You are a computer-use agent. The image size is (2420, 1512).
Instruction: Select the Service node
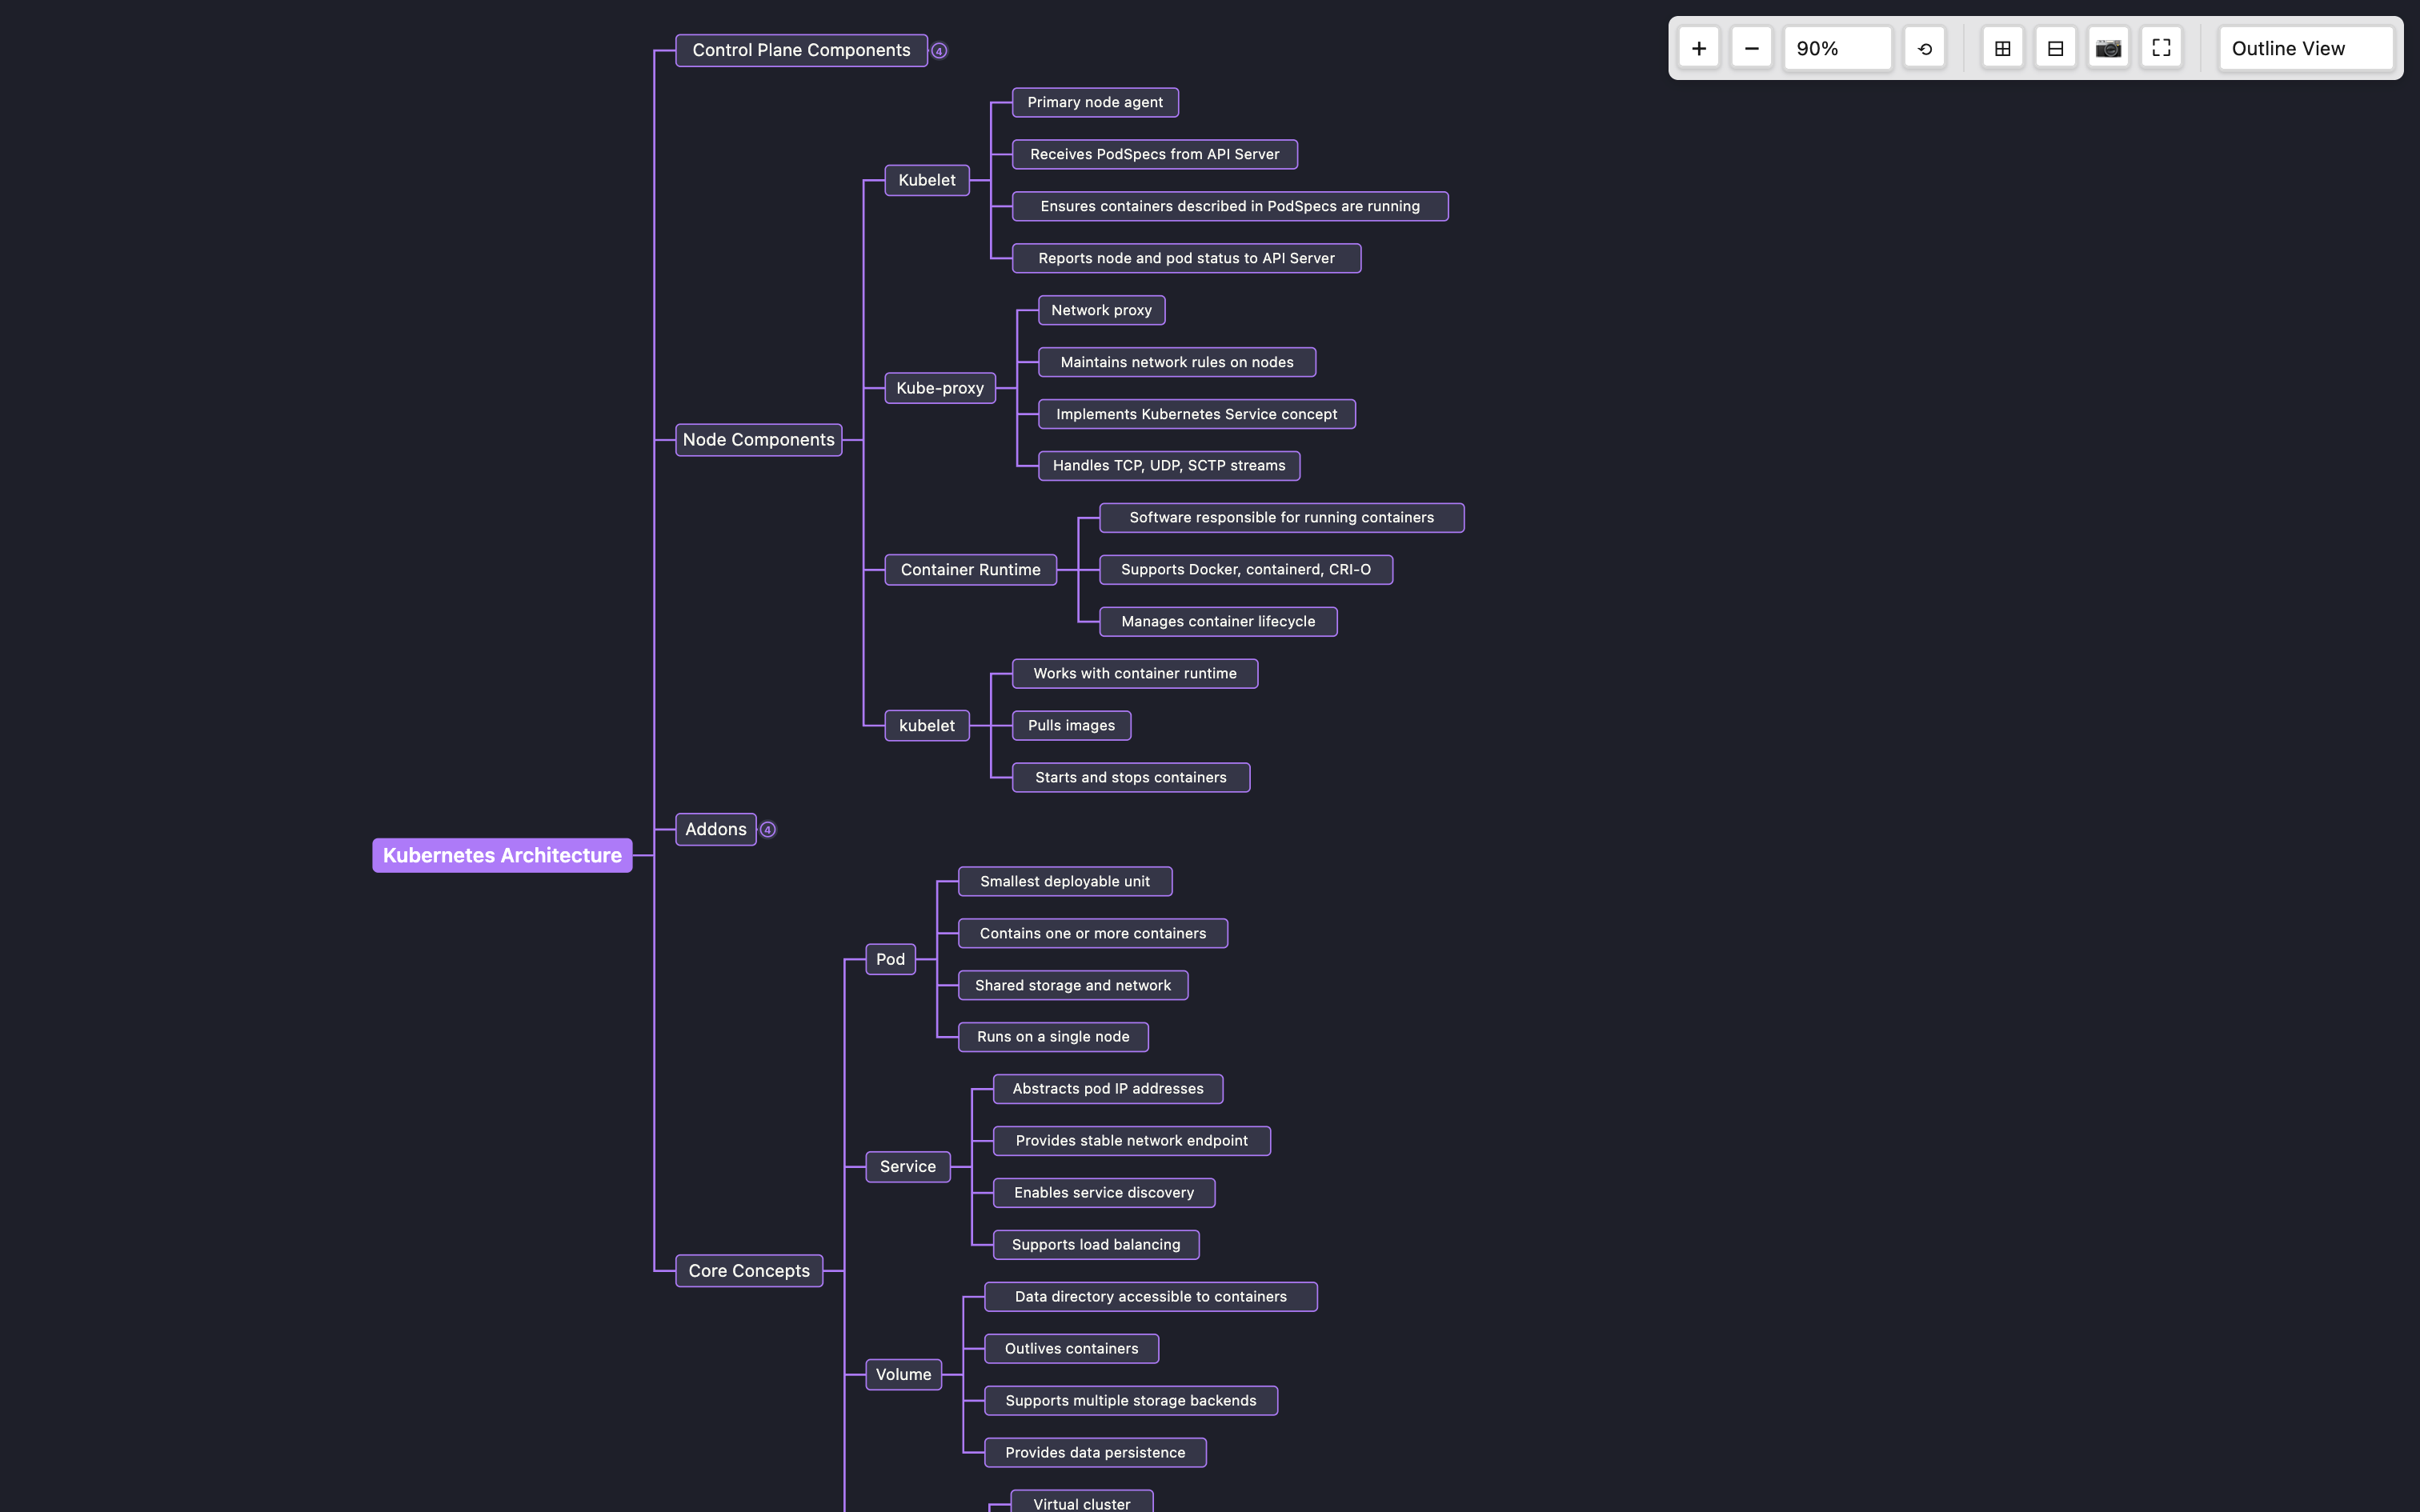click(907, 1166)
